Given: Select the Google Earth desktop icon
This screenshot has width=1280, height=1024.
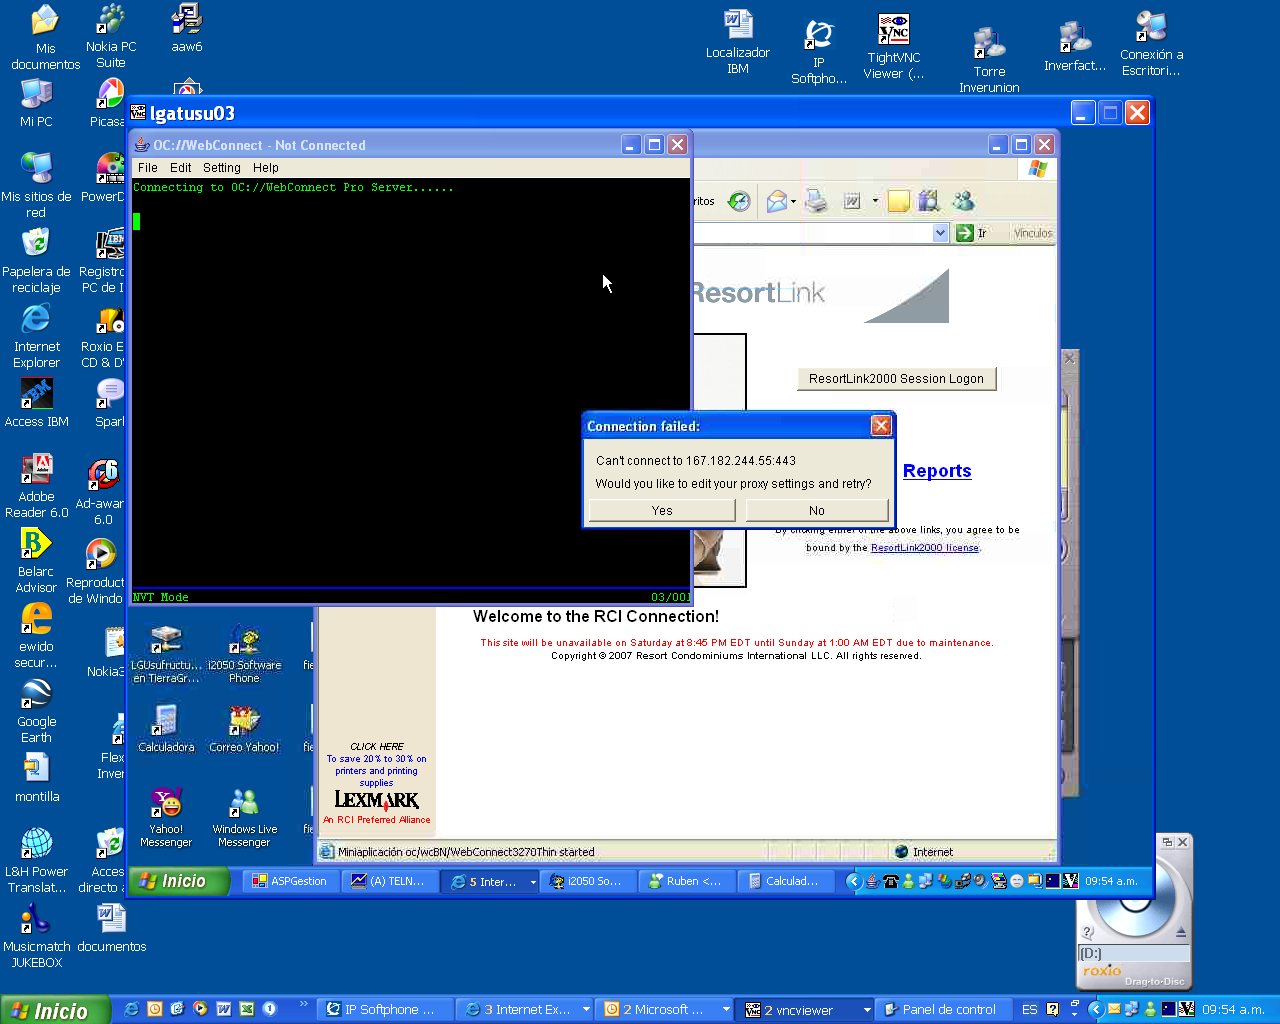Looking at the screenshot, I should (36, 711).
